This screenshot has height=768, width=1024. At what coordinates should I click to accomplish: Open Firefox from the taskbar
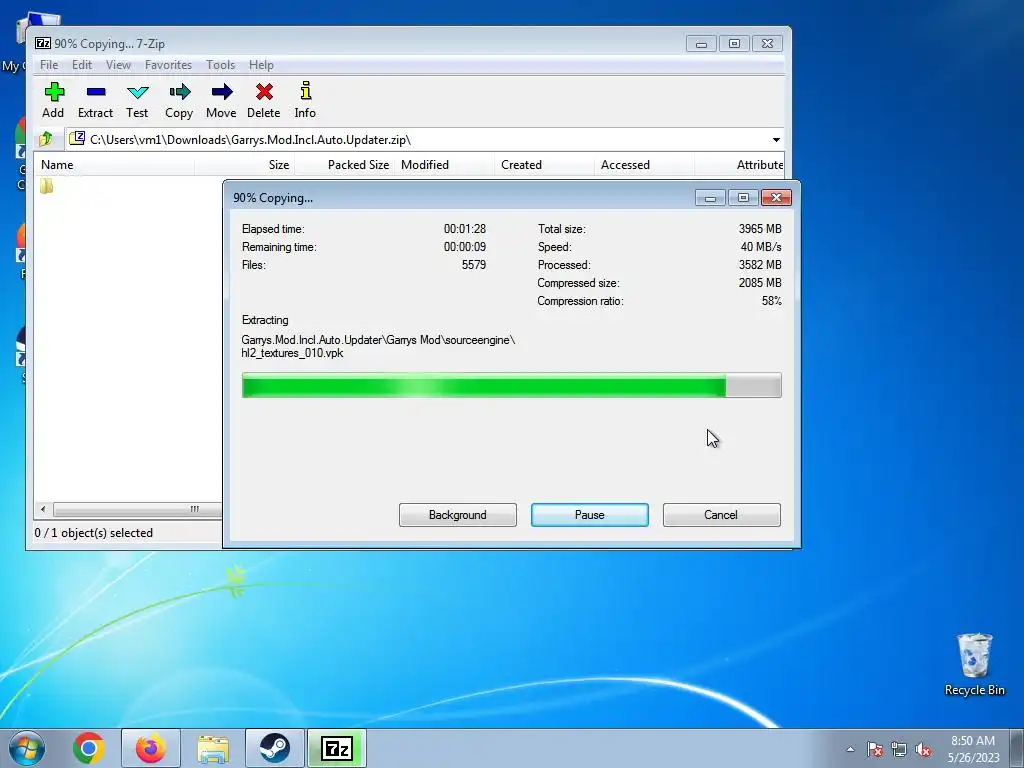150,748
